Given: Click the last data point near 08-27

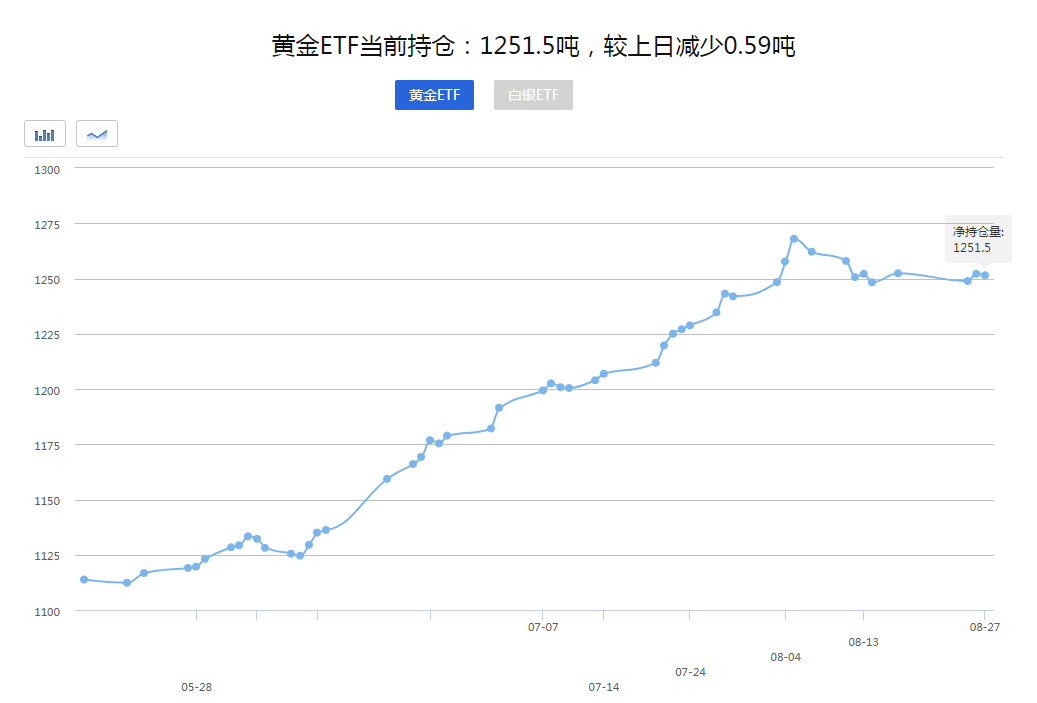Looking at the screenshot, I should [985, 275].
